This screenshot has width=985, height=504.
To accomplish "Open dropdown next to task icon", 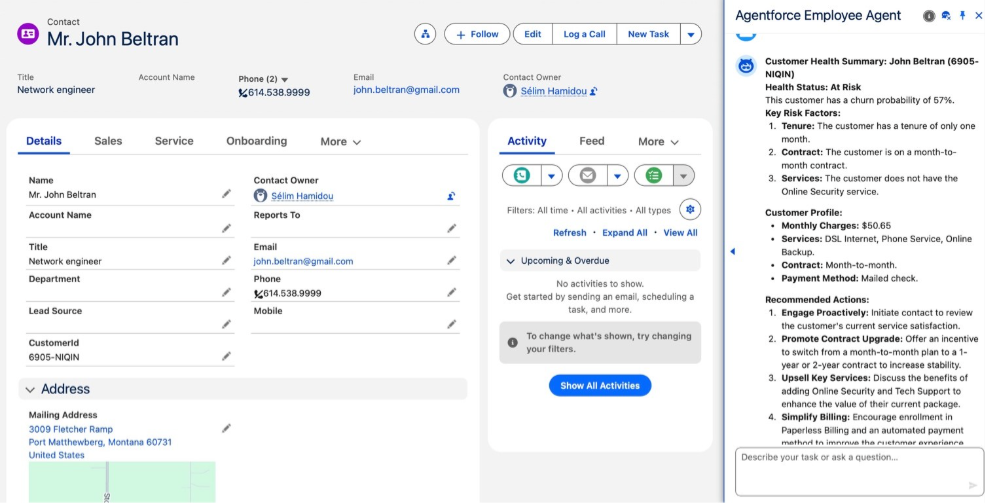I will point(683,176).
